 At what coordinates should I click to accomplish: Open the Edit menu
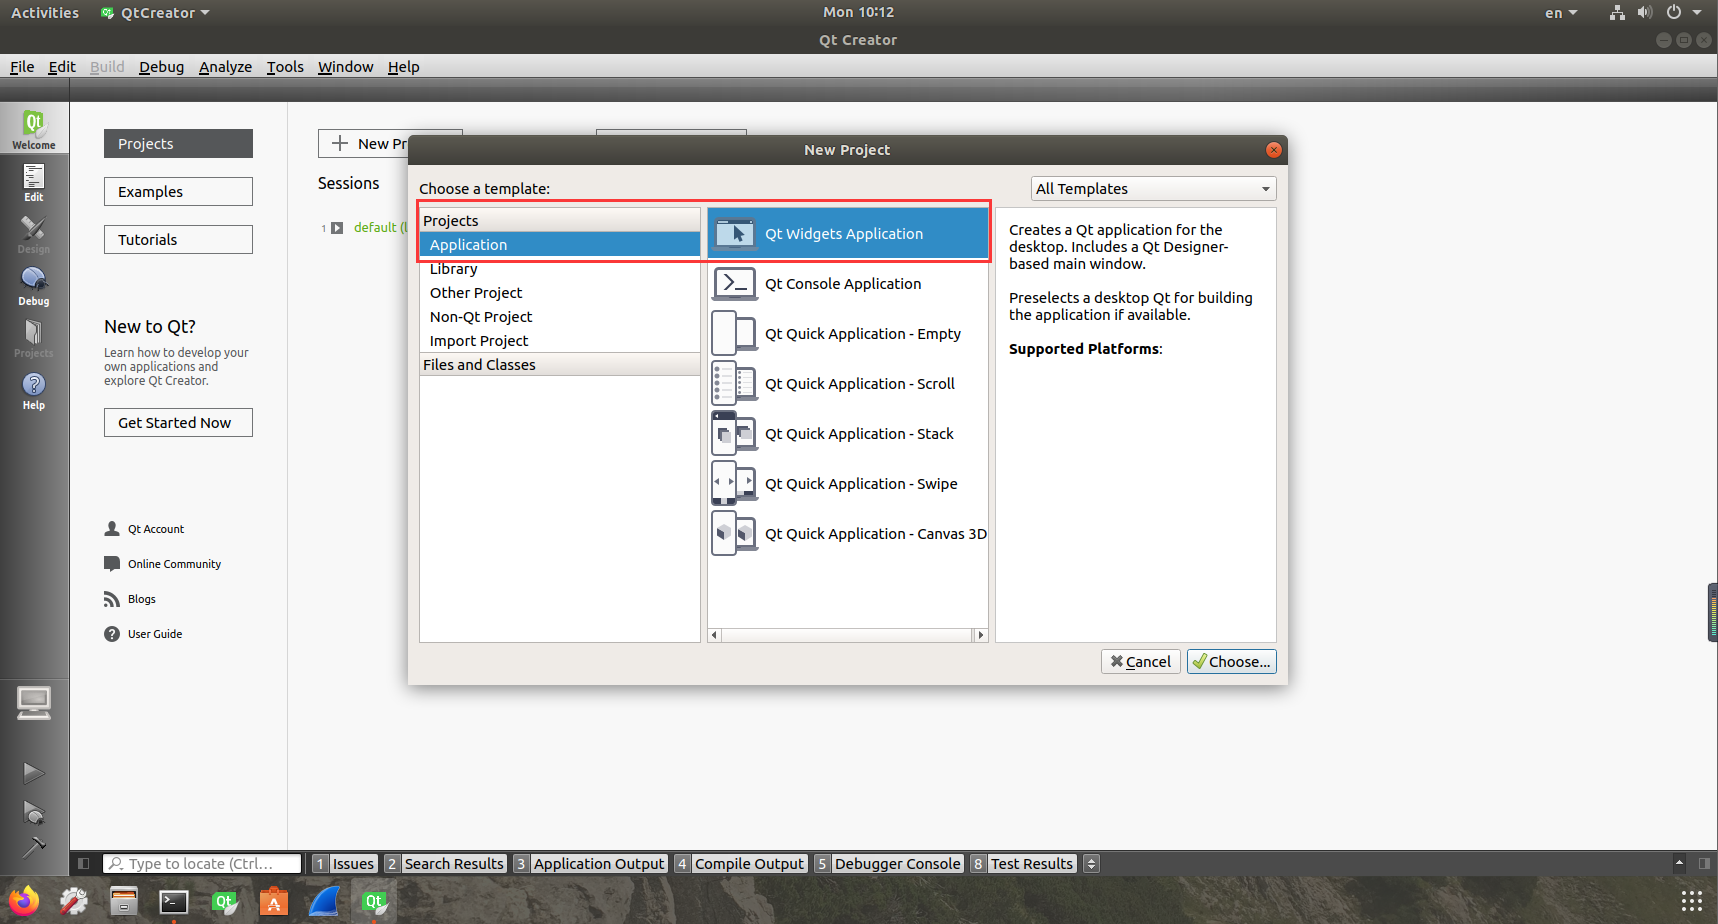coord(62,67)
